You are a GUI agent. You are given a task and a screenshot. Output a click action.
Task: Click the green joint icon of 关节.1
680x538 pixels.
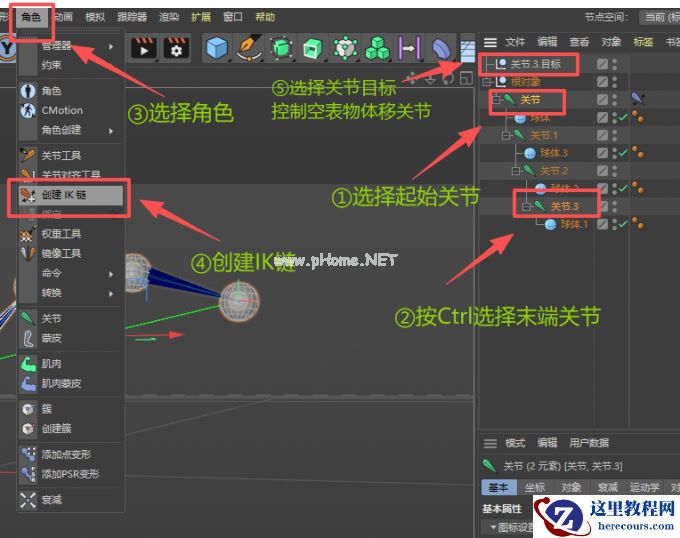[x=519, y=135]
